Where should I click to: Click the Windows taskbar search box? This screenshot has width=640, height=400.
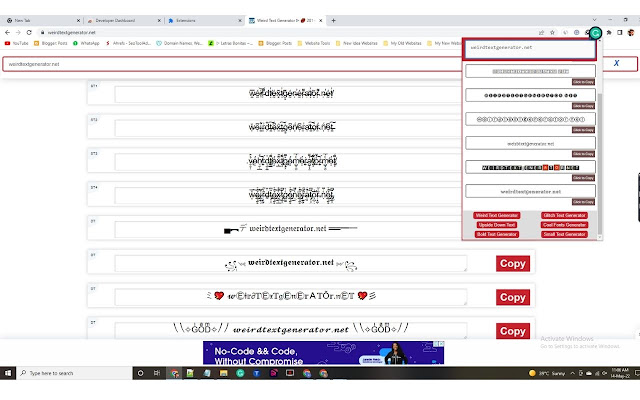click(74, 373)
